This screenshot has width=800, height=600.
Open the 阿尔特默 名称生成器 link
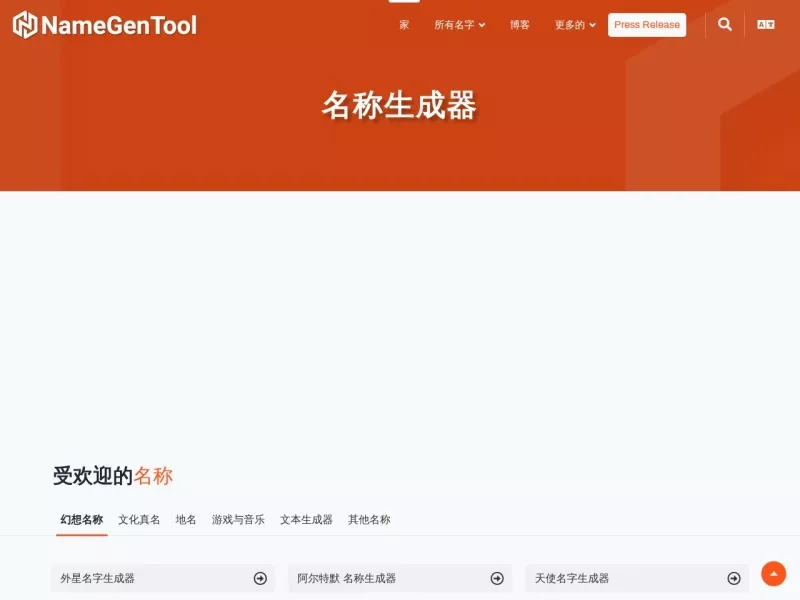400,578
